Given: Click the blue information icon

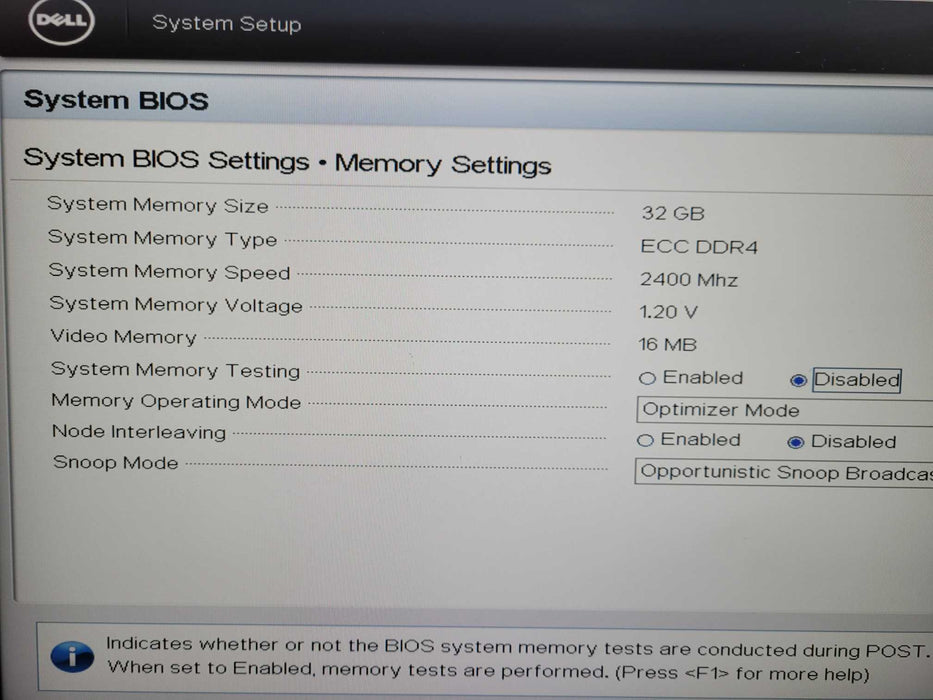Looking at the screenshot, I should tap(70, 656).
